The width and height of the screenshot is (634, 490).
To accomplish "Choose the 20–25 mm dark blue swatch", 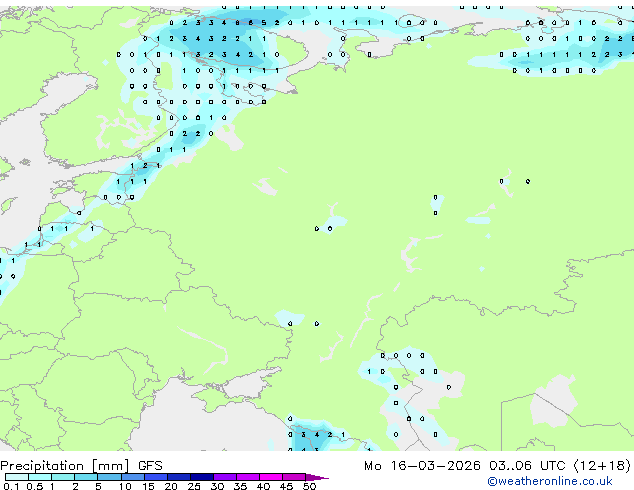I will pyautogui.click(x=179, y=477).
